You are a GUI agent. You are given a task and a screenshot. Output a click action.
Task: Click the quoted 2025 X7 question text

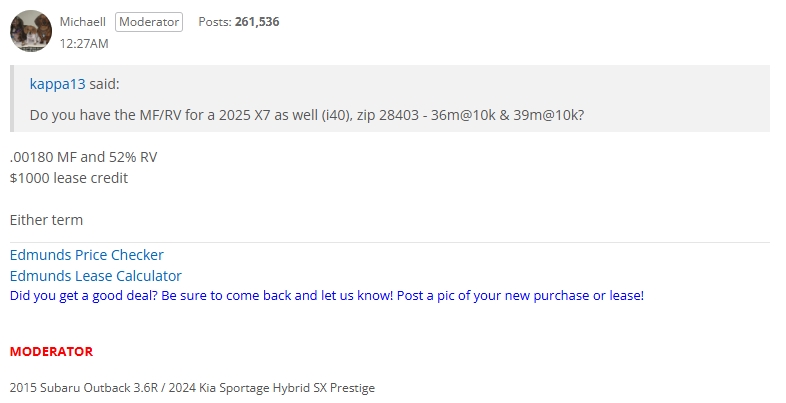click(x=307, y=115)
